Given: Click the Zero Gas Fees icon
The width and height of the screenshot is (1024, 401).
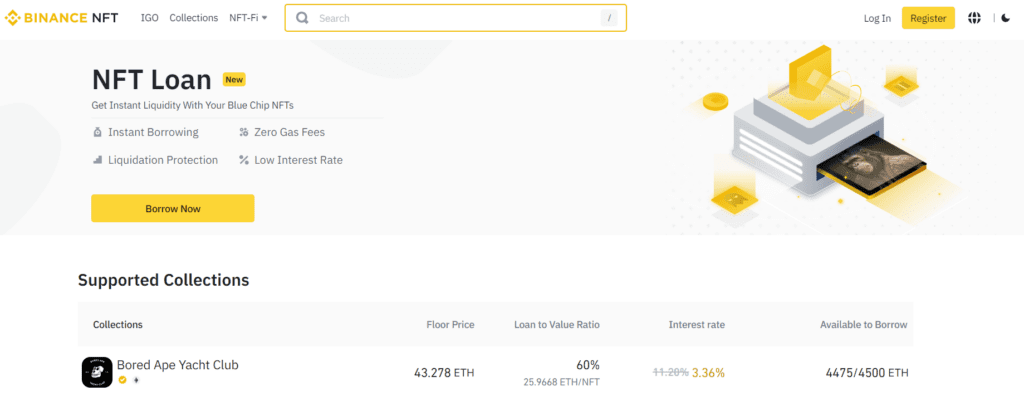Looking at the screenshot, I should pyautogui.click(x=244, y=133).
